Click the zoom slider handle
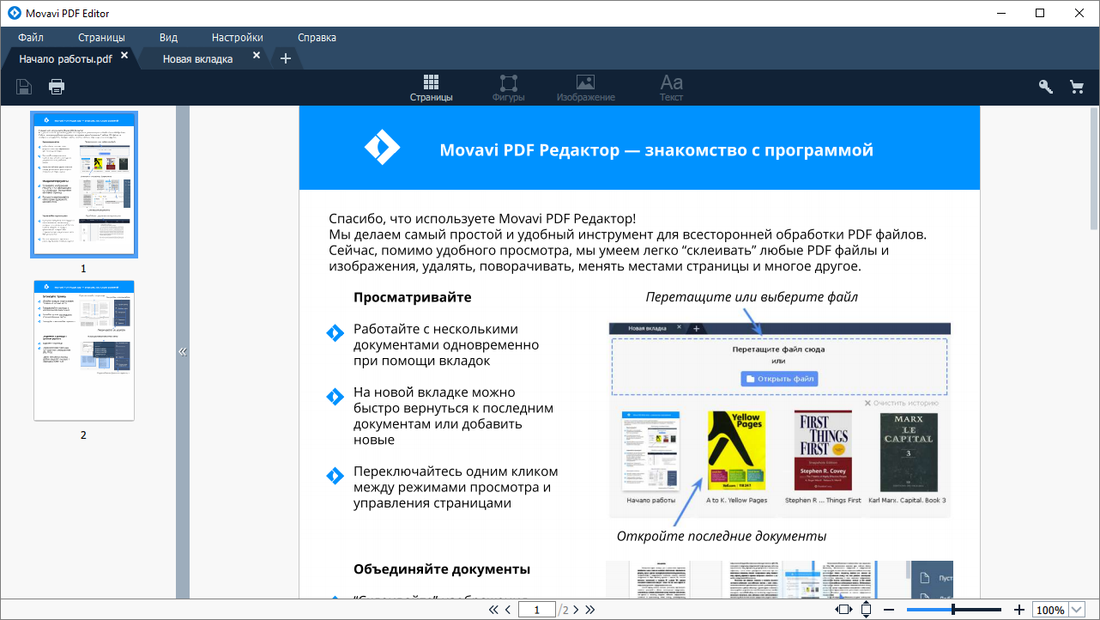Viewport: 1100px width, 620px height. [953, 609]
